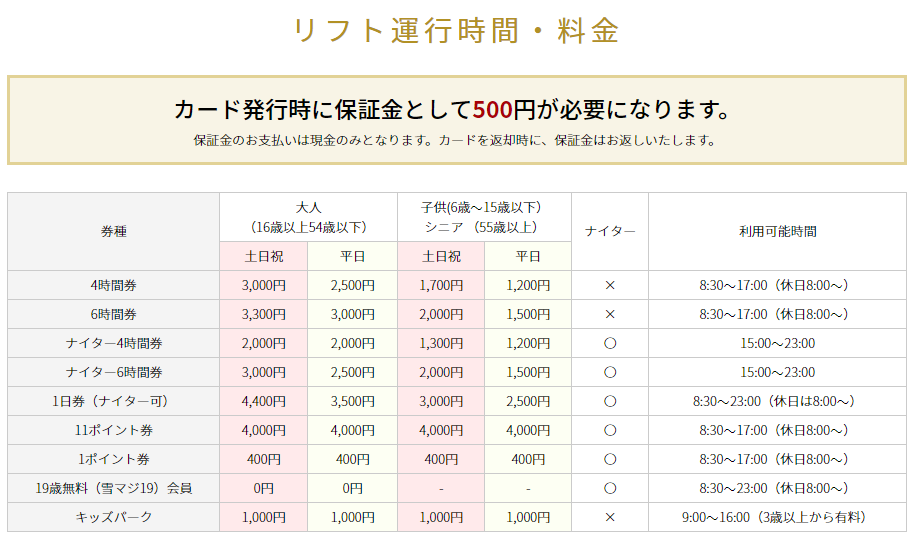Select the 500円 deposit notice headline
This screenshot has height=536, width=911.
(453, 109)
